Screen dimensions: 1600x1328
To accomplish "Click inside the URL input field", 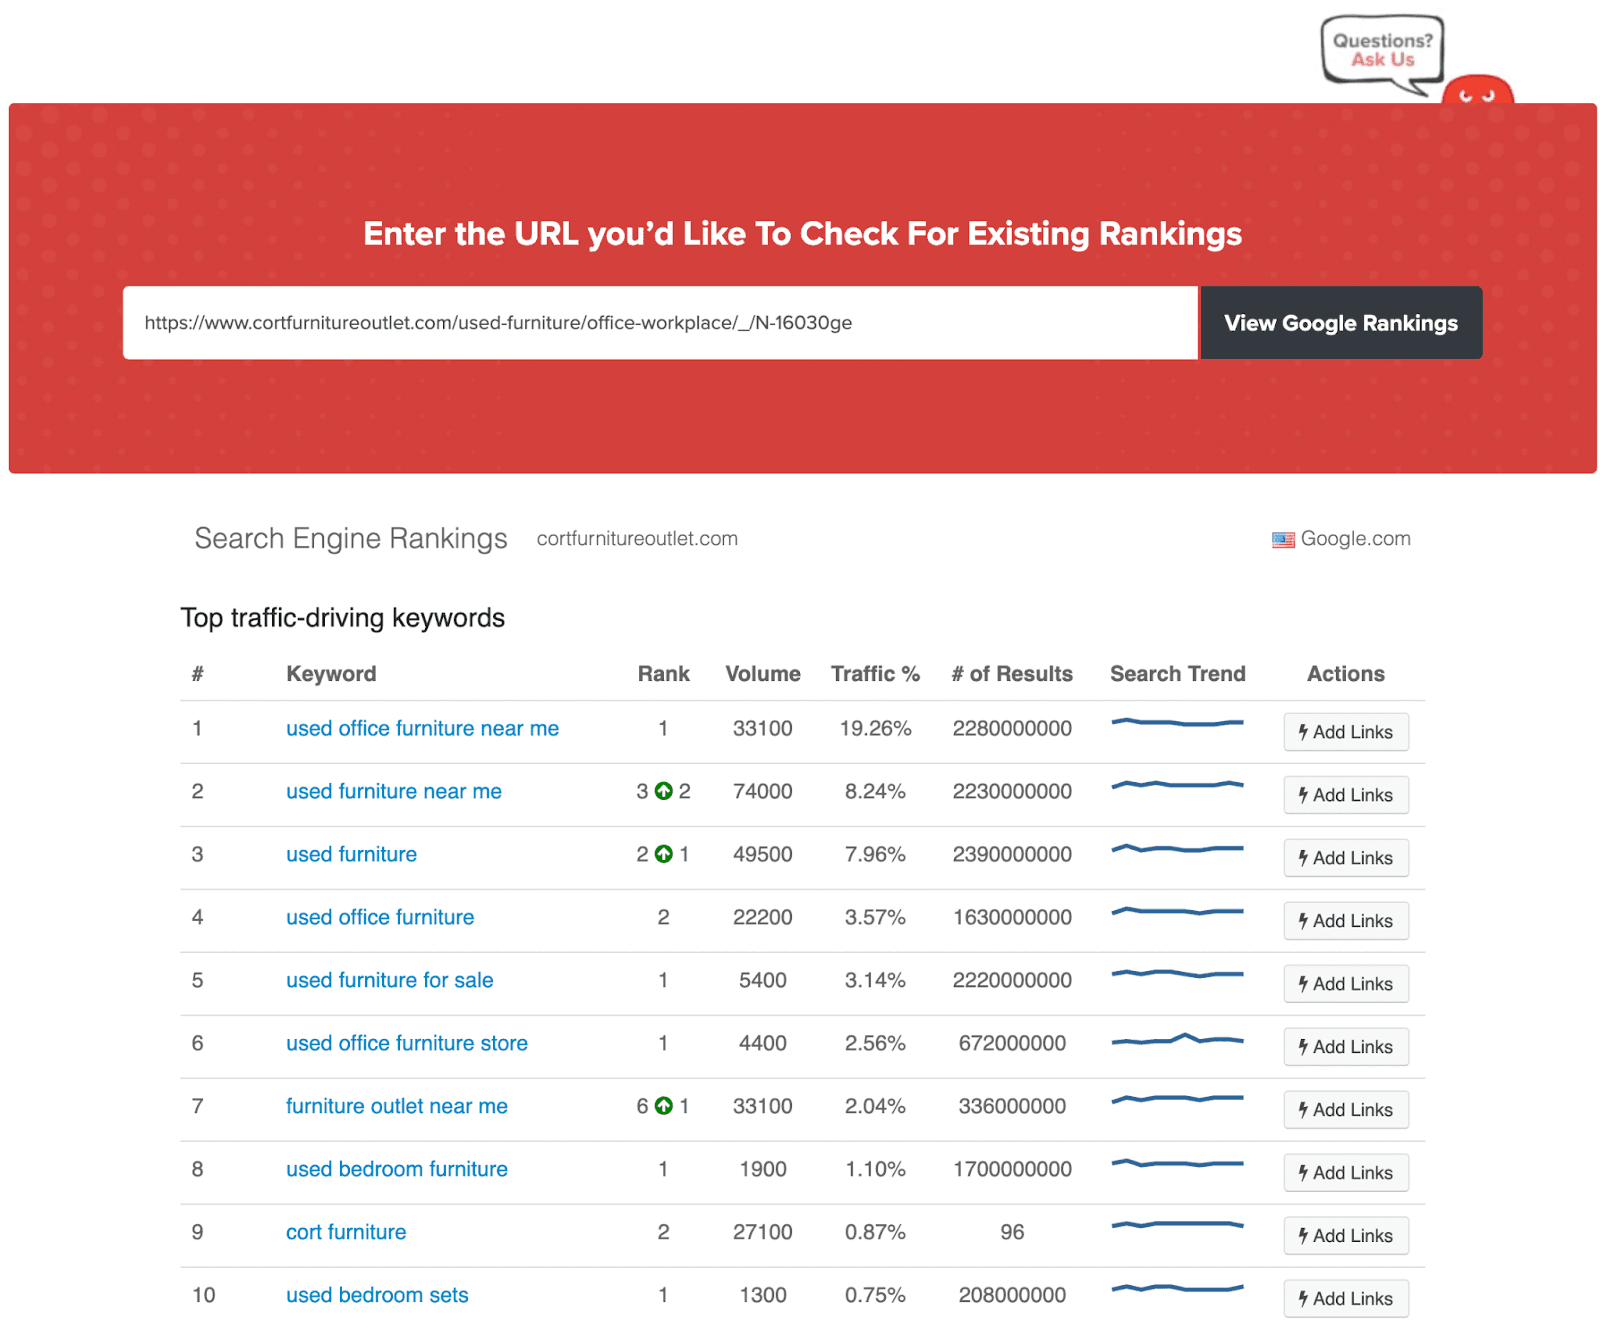I will click(x=660, y=323).
